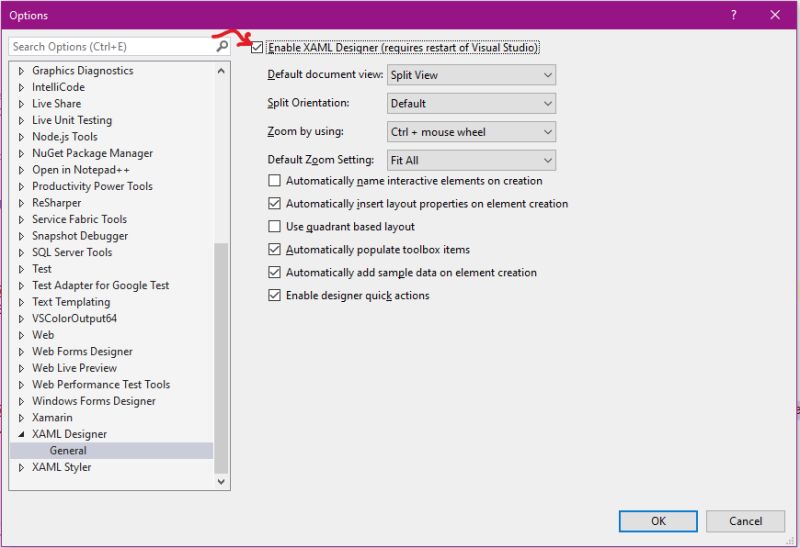
Task: Toggle Enable designer quick actions
Action: click(x=274, y=295)
